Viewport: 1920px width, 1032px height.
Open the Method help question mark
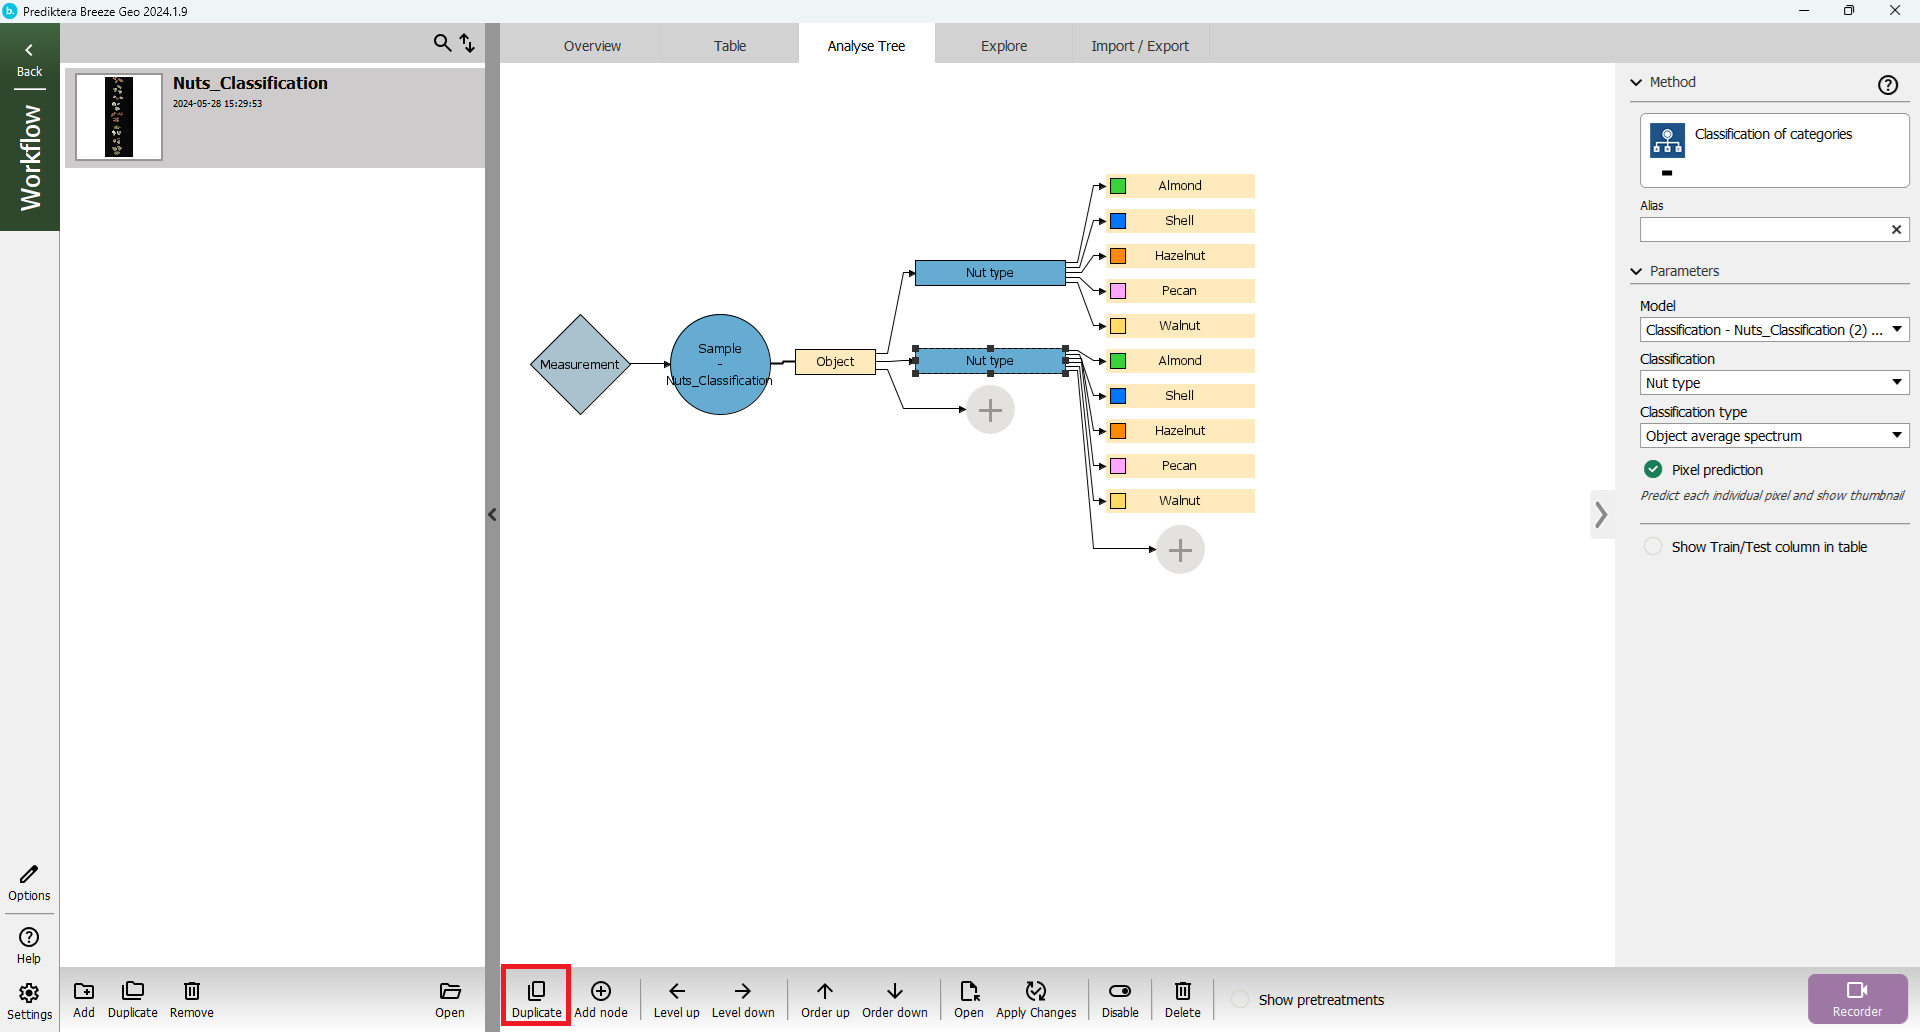click(1887, 85)
